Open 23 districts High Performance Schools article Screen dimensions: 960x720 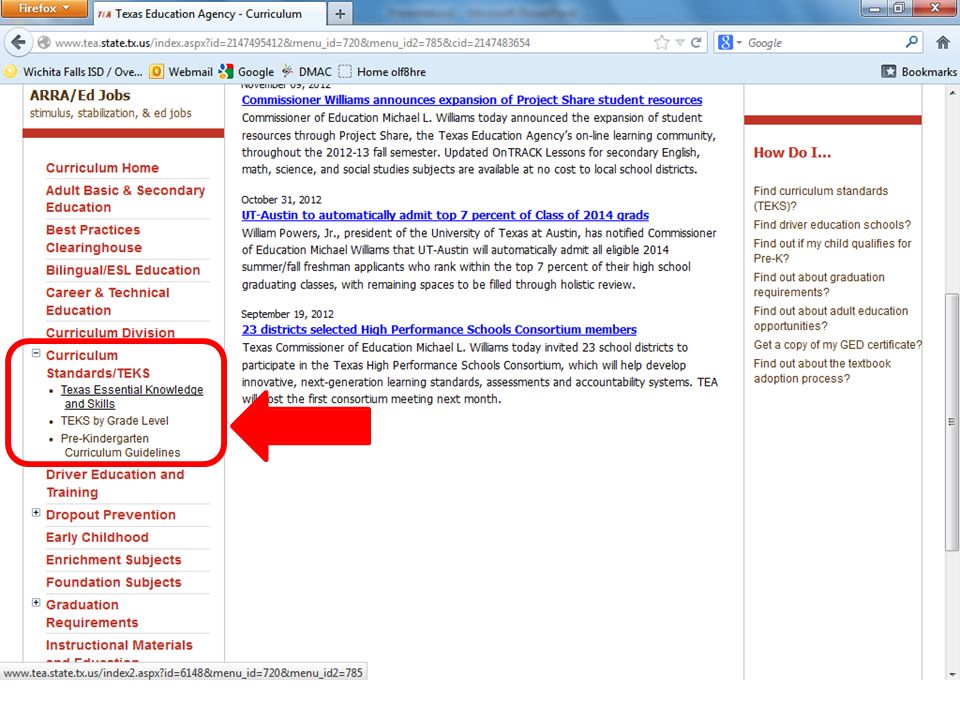pyautogui.click(x=439, y=329)
